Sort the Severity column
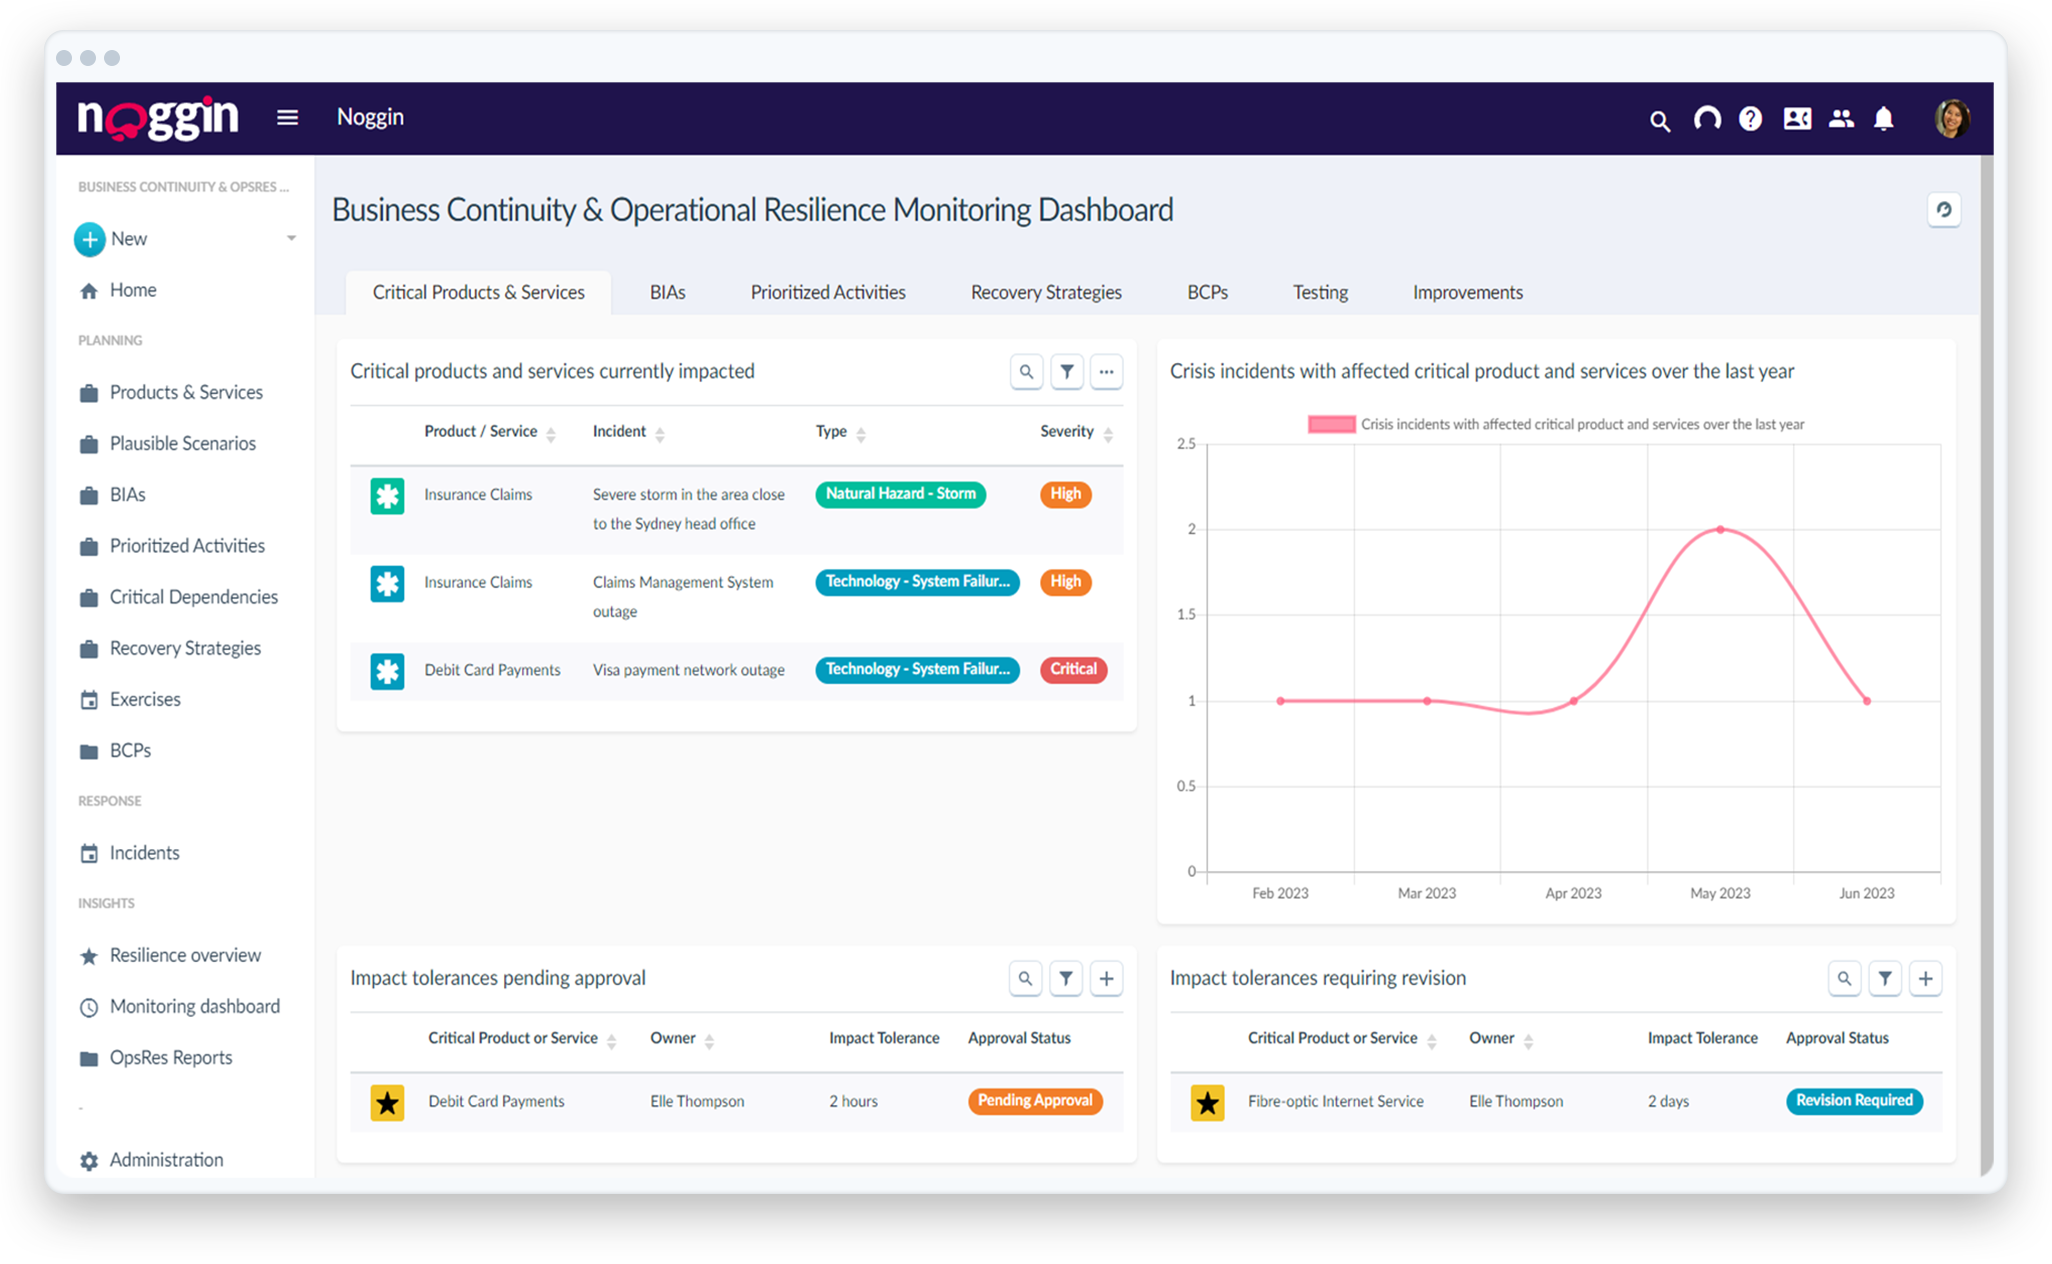This screenshot has height=1264, width=2052. click(1110, 432)
